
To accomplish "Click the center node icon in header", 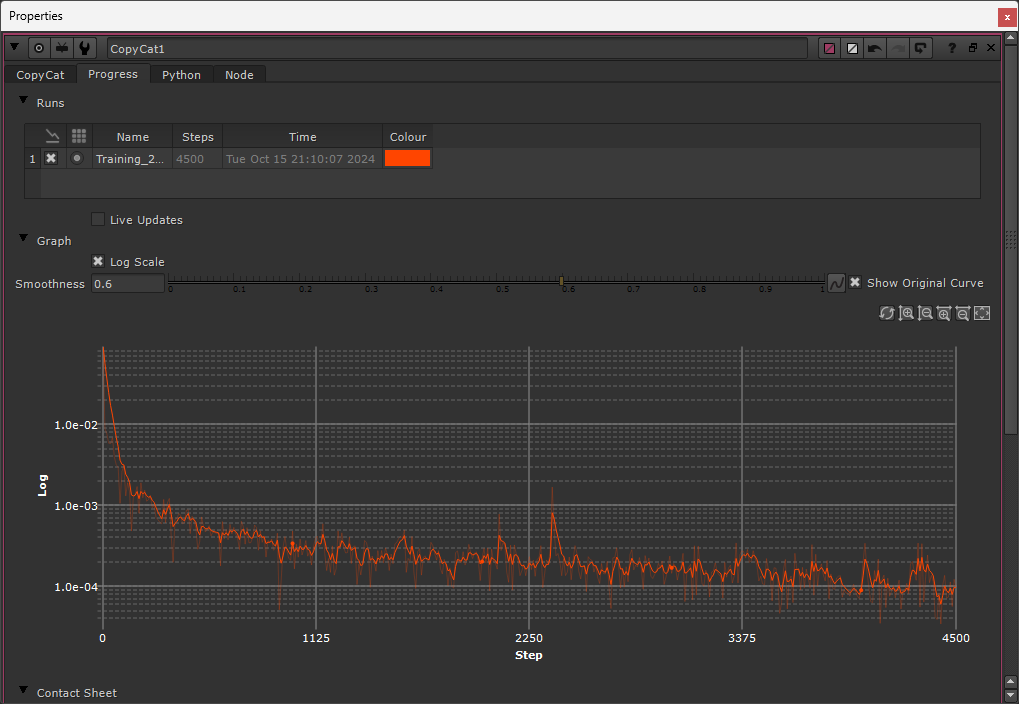I will [x=39, y=48].
